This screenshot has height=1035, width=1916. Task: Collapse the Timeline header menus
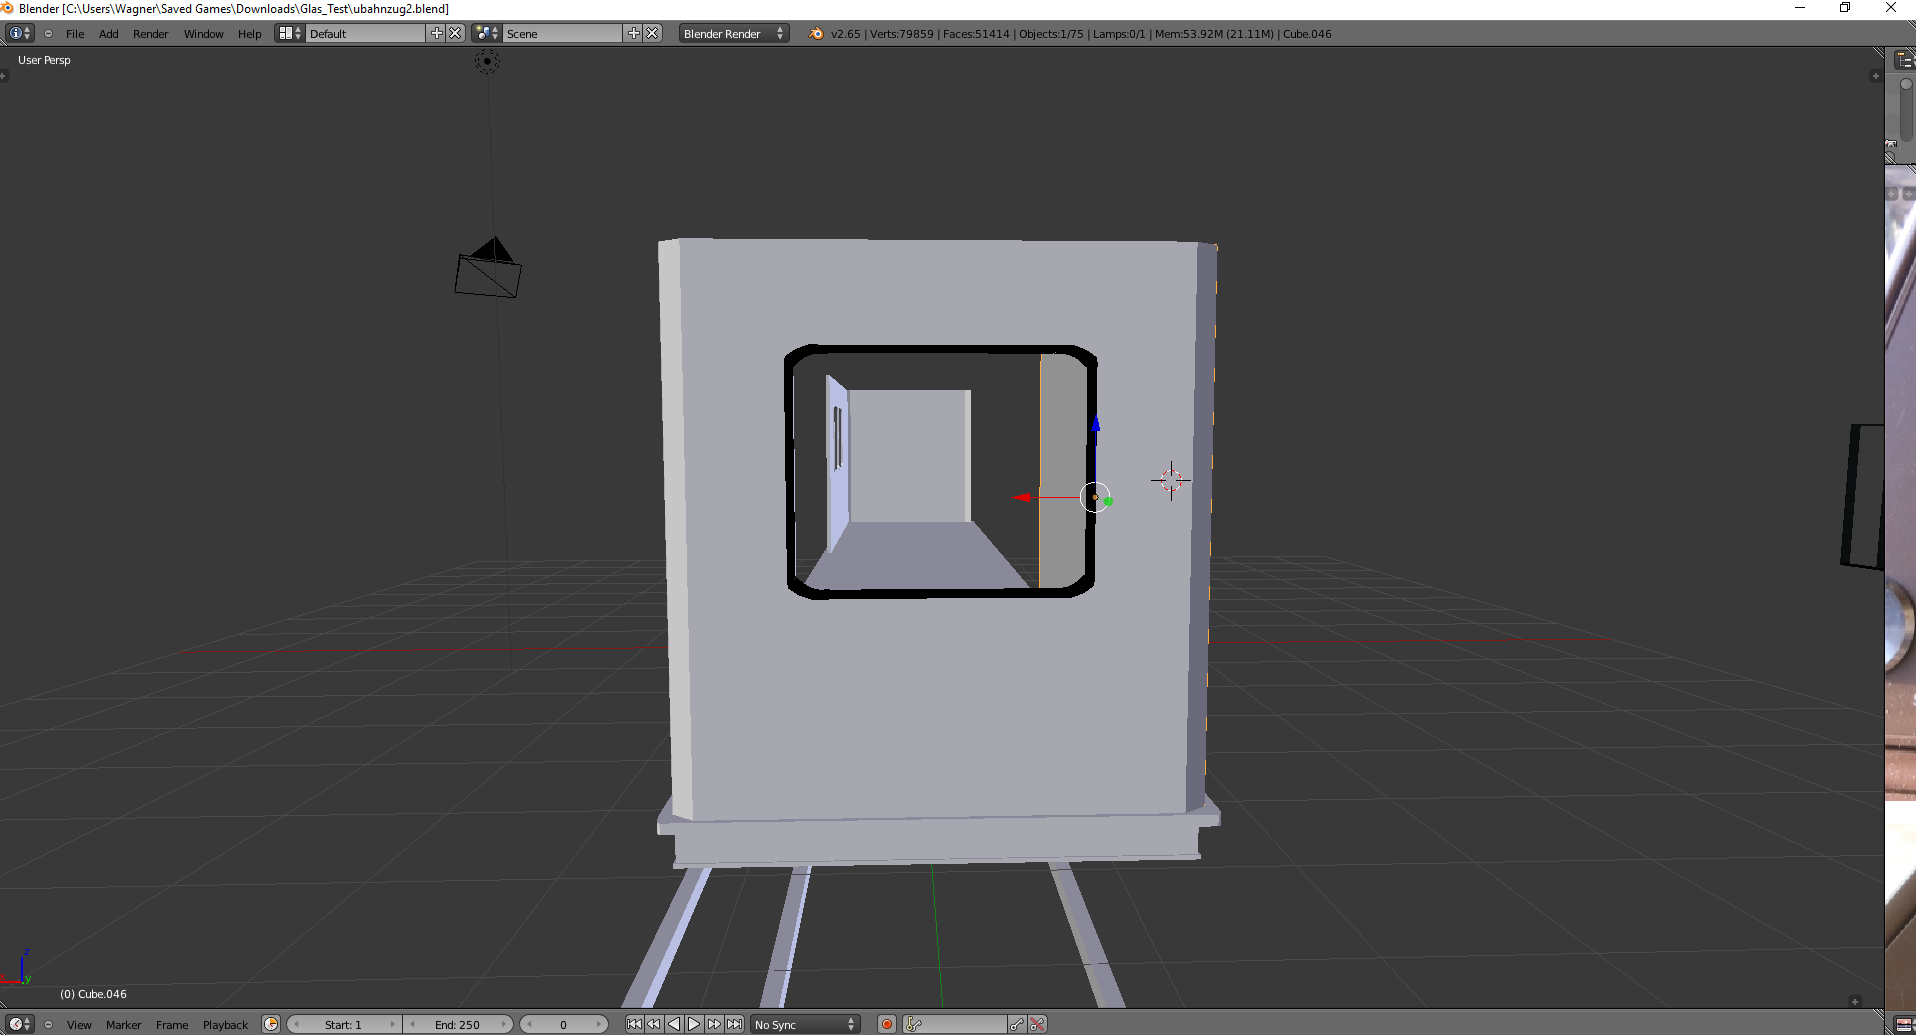click(48, 1024)
